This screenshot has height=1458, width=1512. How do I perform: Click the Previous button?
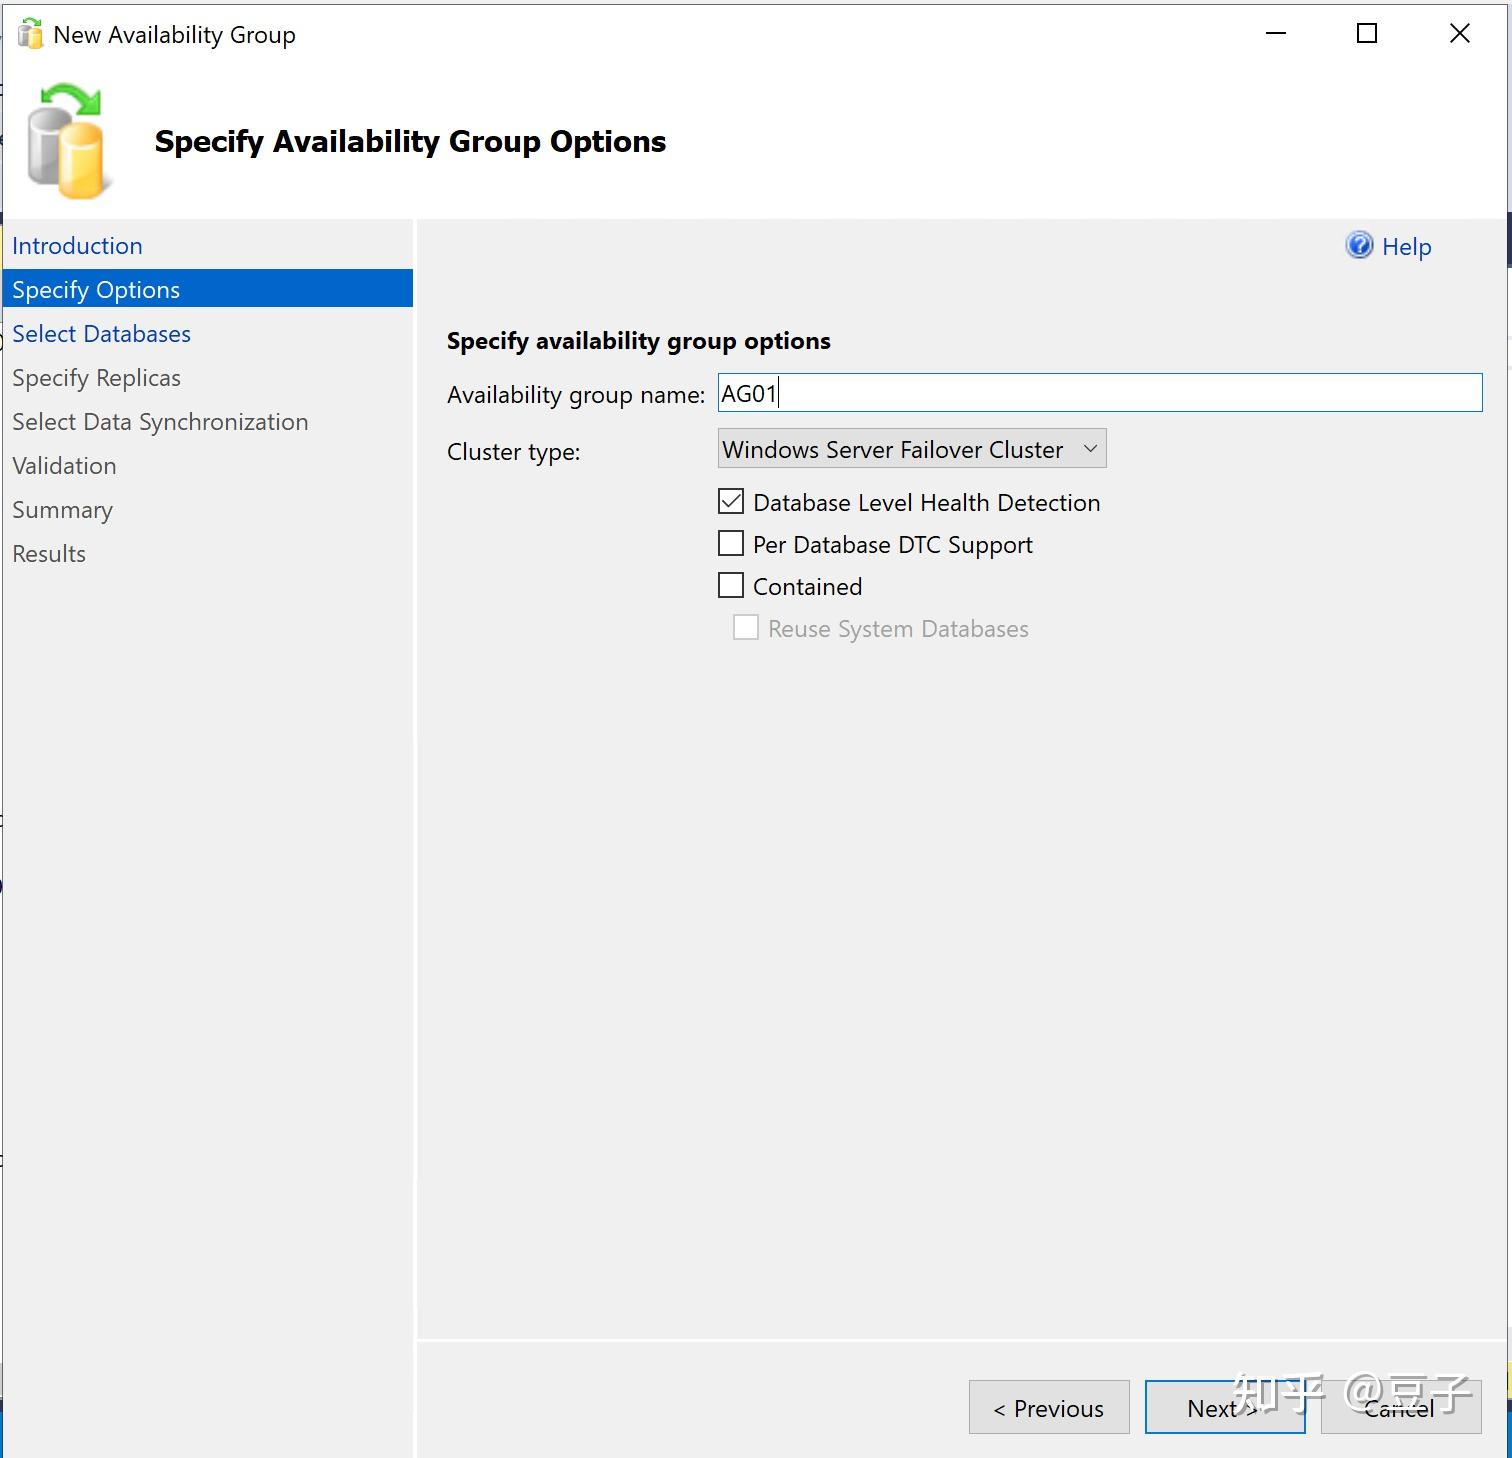(1047, 1407)
